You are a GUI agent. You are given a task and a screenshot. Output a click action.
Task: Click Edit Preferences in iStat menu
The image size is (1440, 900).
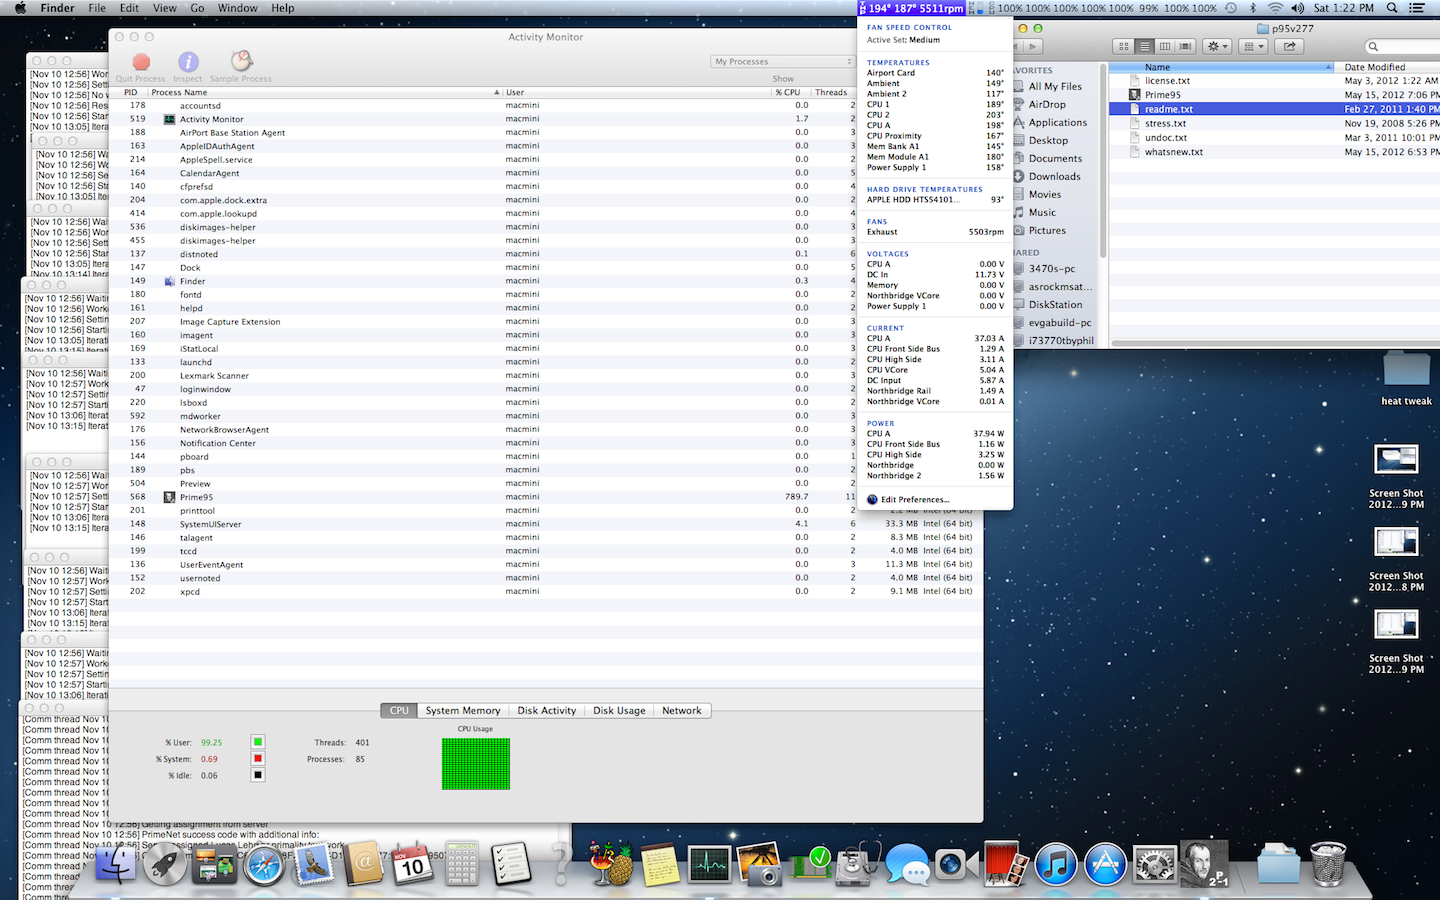[915, 499]
